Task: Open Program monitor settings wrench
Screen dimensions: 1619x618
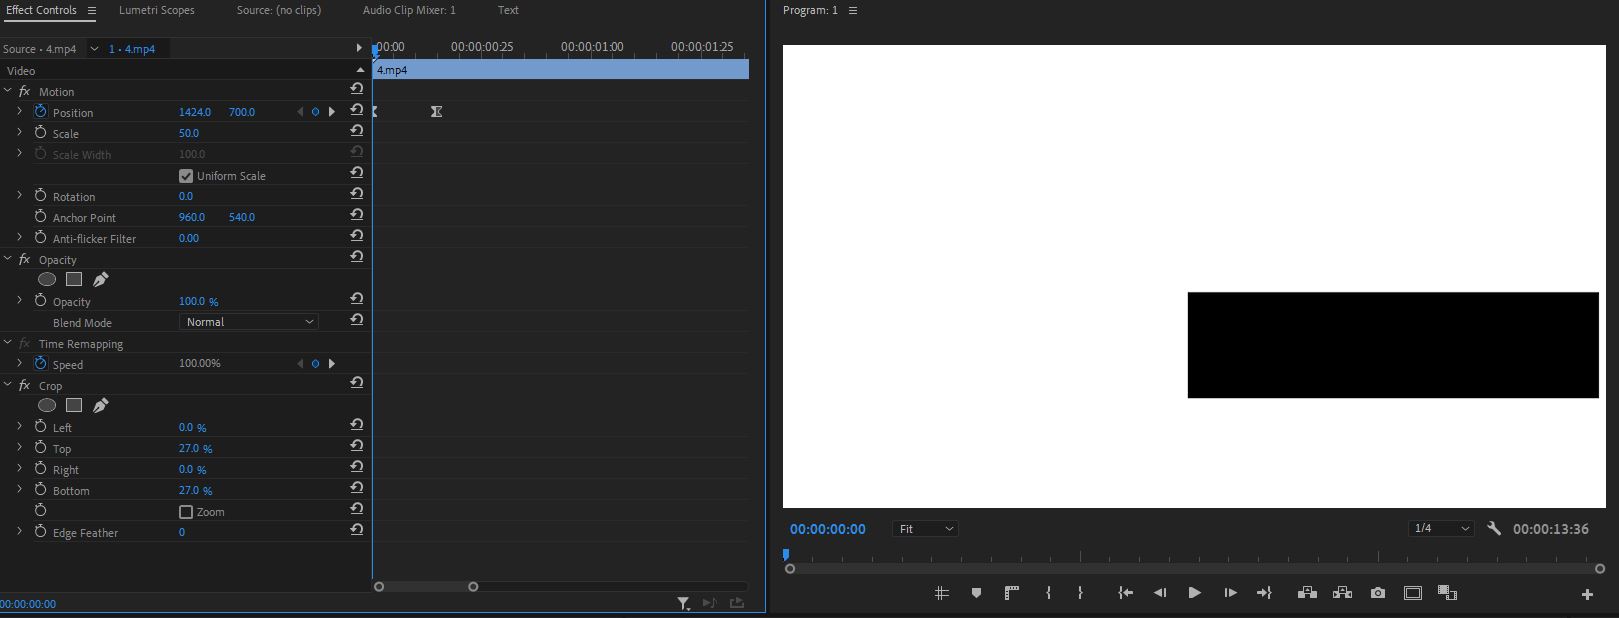Action: [x=1494, y=529]
